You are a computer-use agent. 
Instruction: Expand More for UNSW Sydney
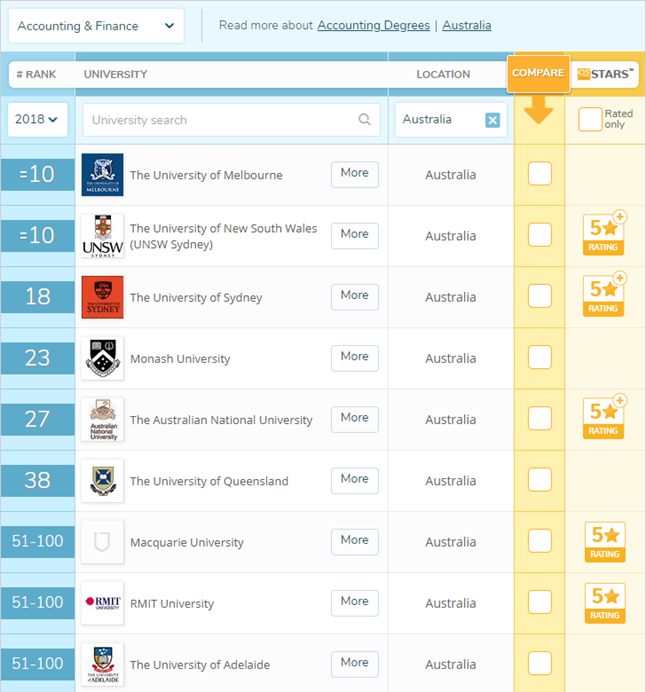coord(355,234)
